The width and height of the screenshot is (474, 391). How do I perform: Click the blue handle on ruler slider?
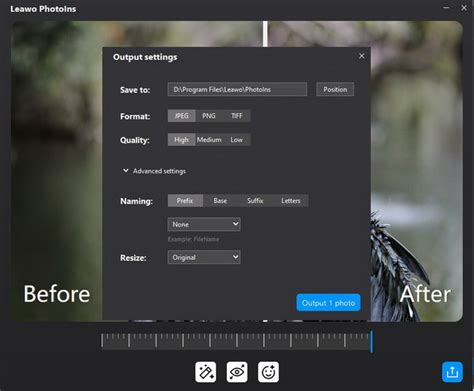[x=371, y=342]
